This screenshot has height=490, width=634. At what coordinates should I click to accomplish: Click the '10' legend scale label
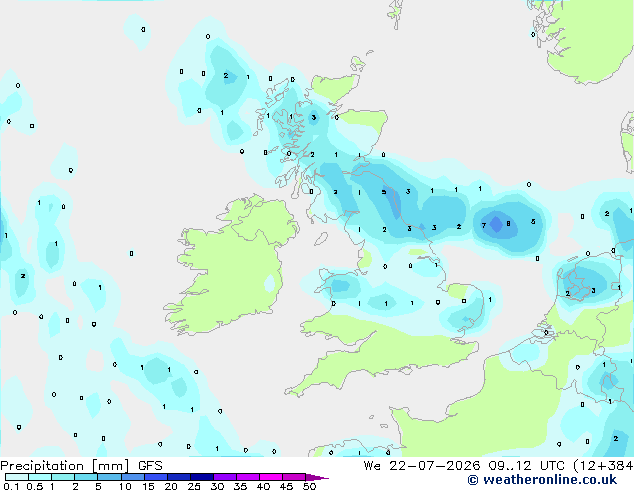tap(125, 486)
